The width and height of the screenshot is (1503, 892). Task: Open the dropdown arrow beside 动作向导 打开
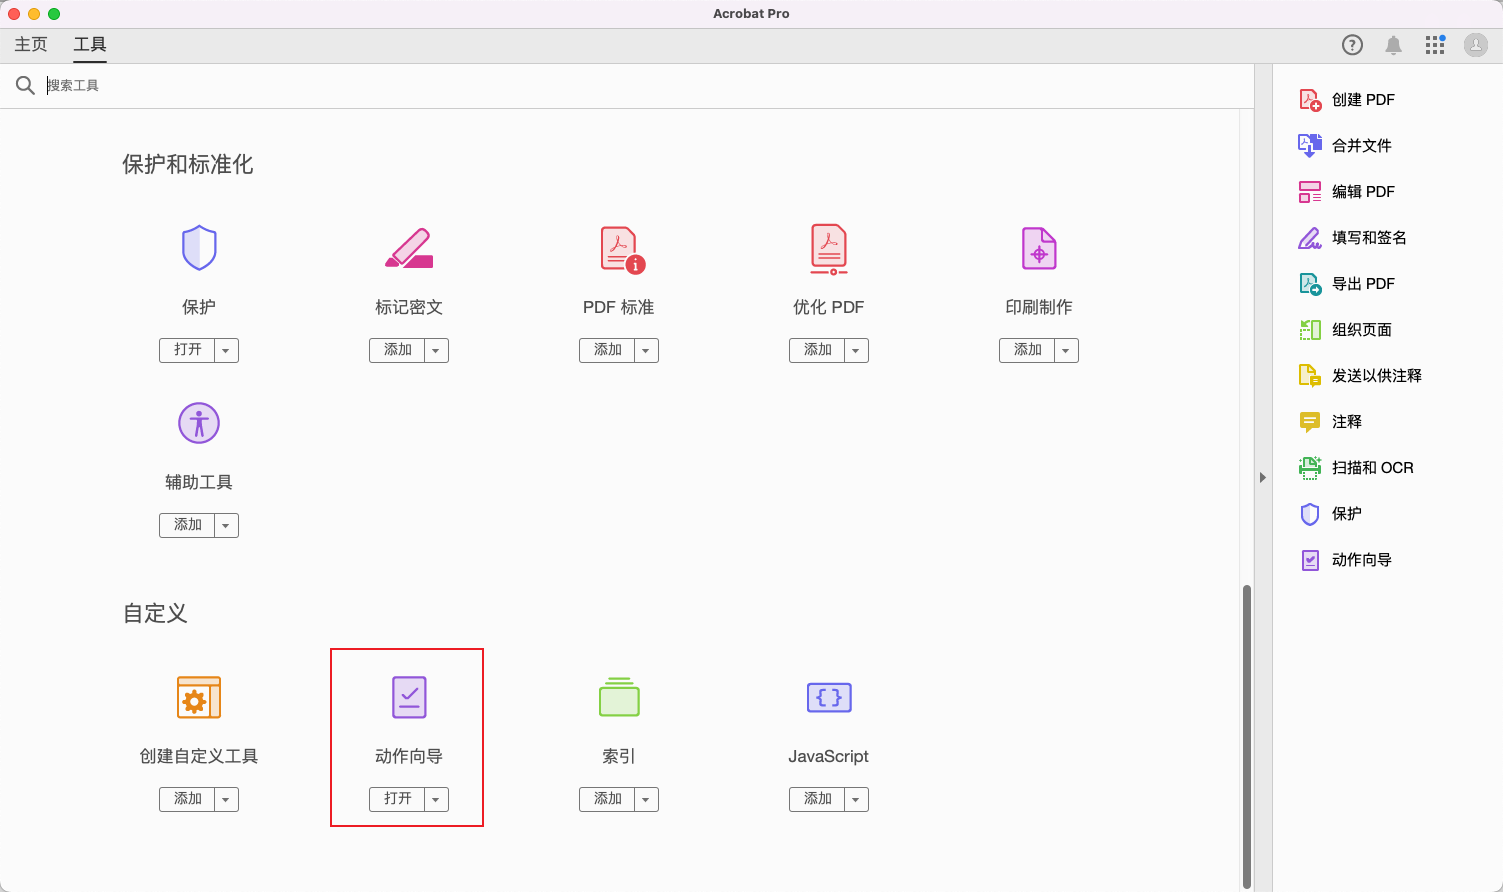tap(436, 800)
